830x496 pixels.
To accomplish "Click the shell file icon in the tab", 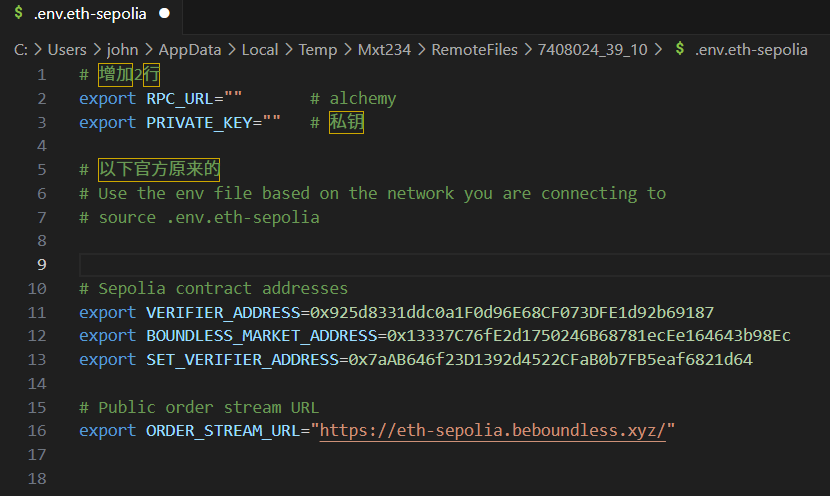I will pyautogui.click(x=19, y=13).
